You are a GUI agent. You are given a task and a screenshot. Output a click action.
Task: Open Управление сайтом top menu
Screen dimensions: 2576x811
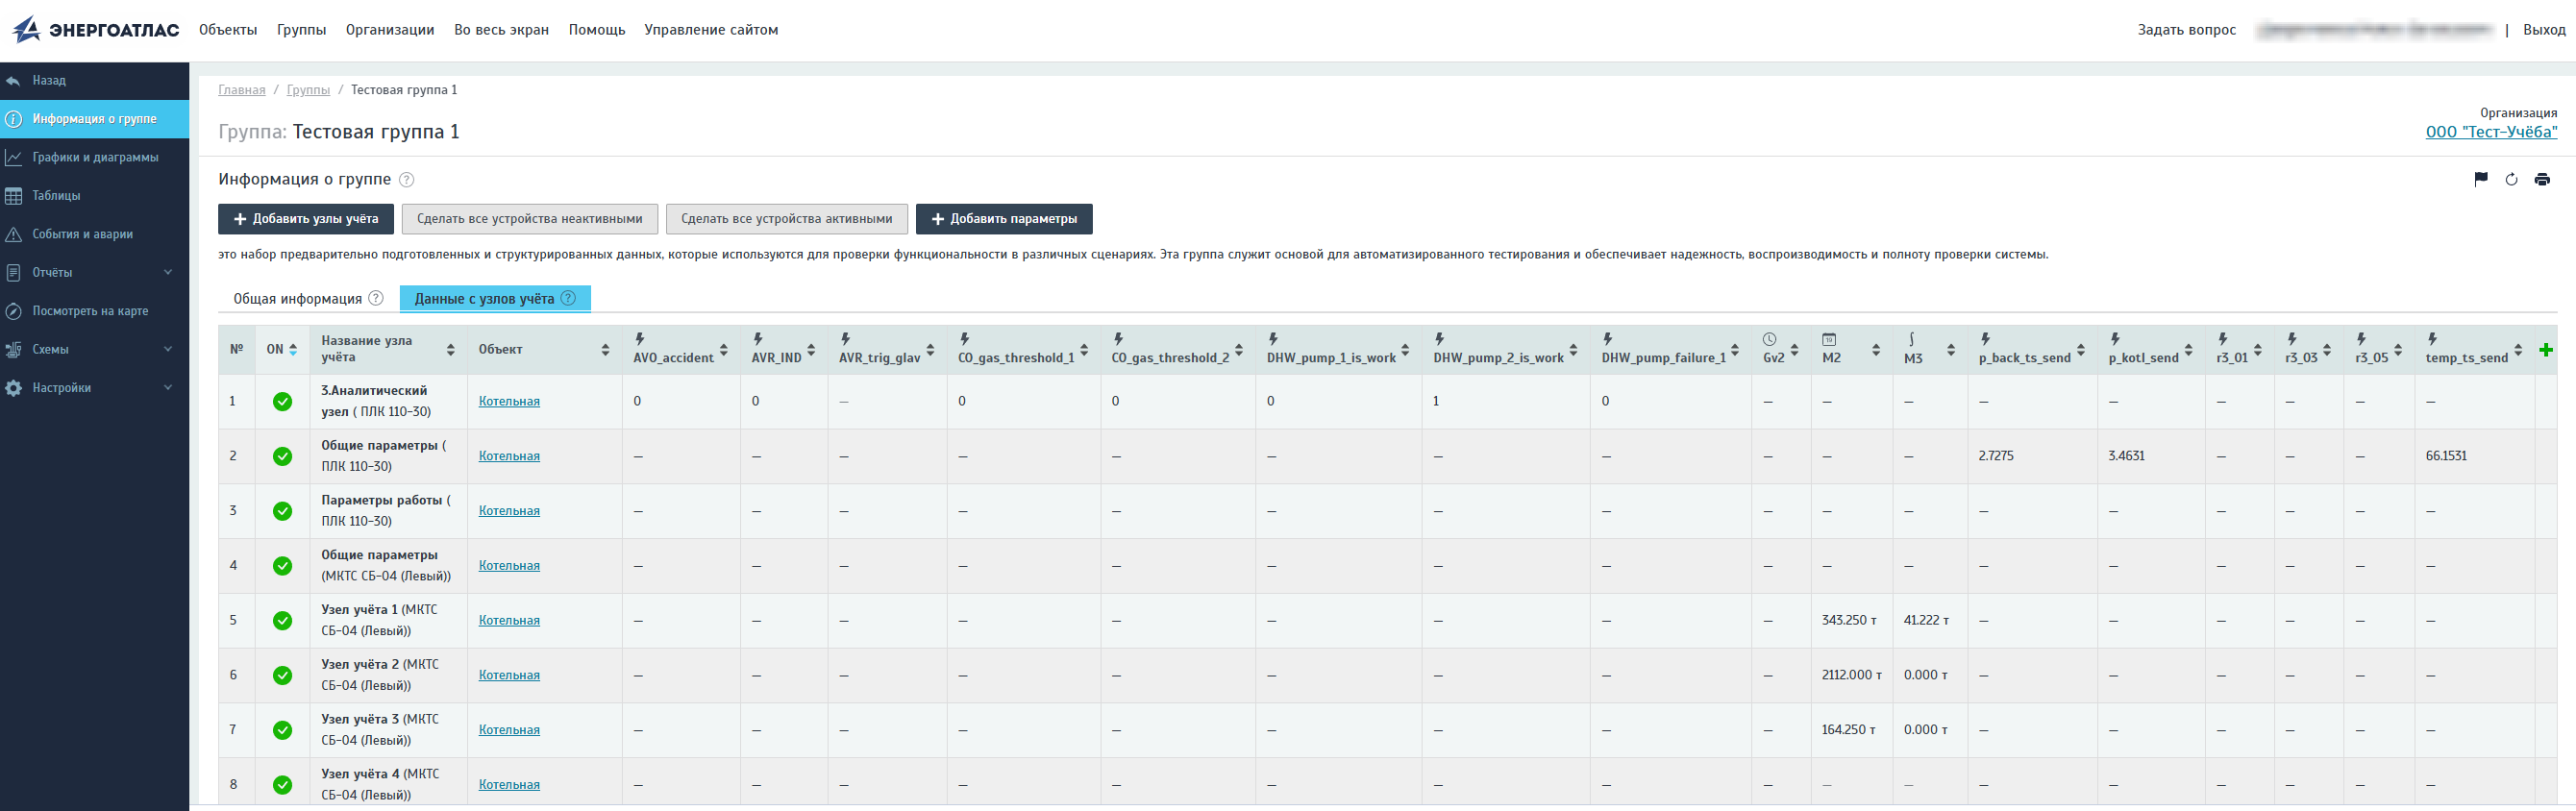coord(711,30)
